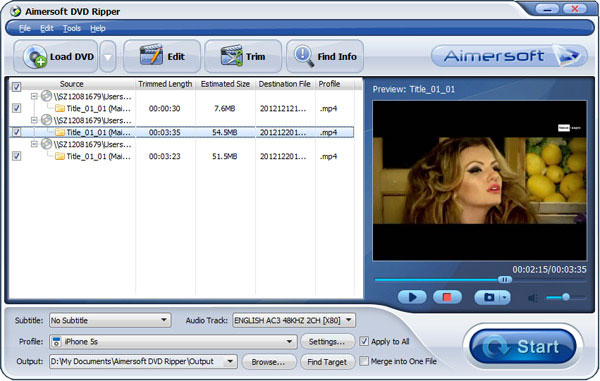Open the Profile dropdown showing iPhone 5s

173,342
